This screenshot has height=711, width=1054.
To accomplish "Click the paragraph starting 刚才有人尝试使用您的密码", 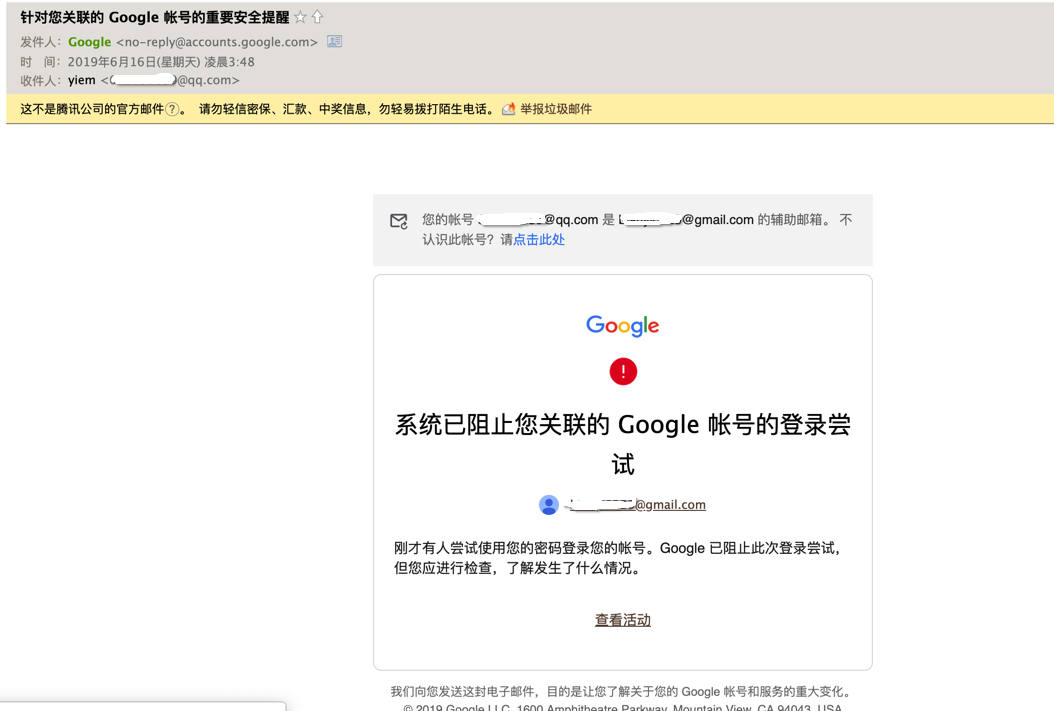I will pos(617,558).
